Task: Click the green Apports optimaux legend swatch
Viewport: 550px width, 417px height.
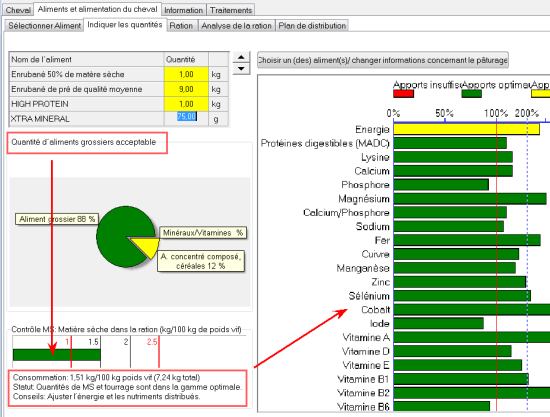Action: (471, 94)
